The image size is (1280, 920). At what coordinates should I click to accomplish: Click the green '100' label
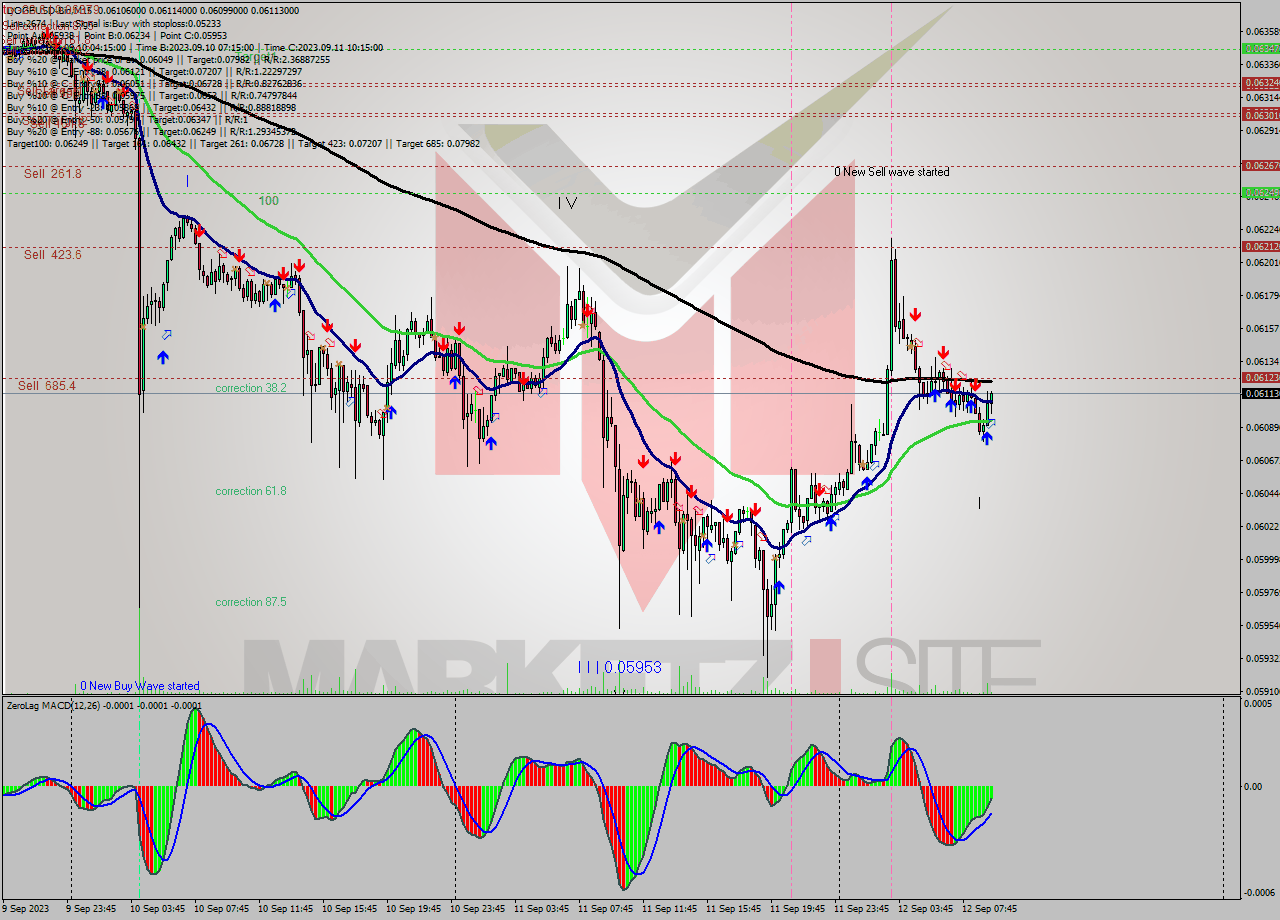269,201
